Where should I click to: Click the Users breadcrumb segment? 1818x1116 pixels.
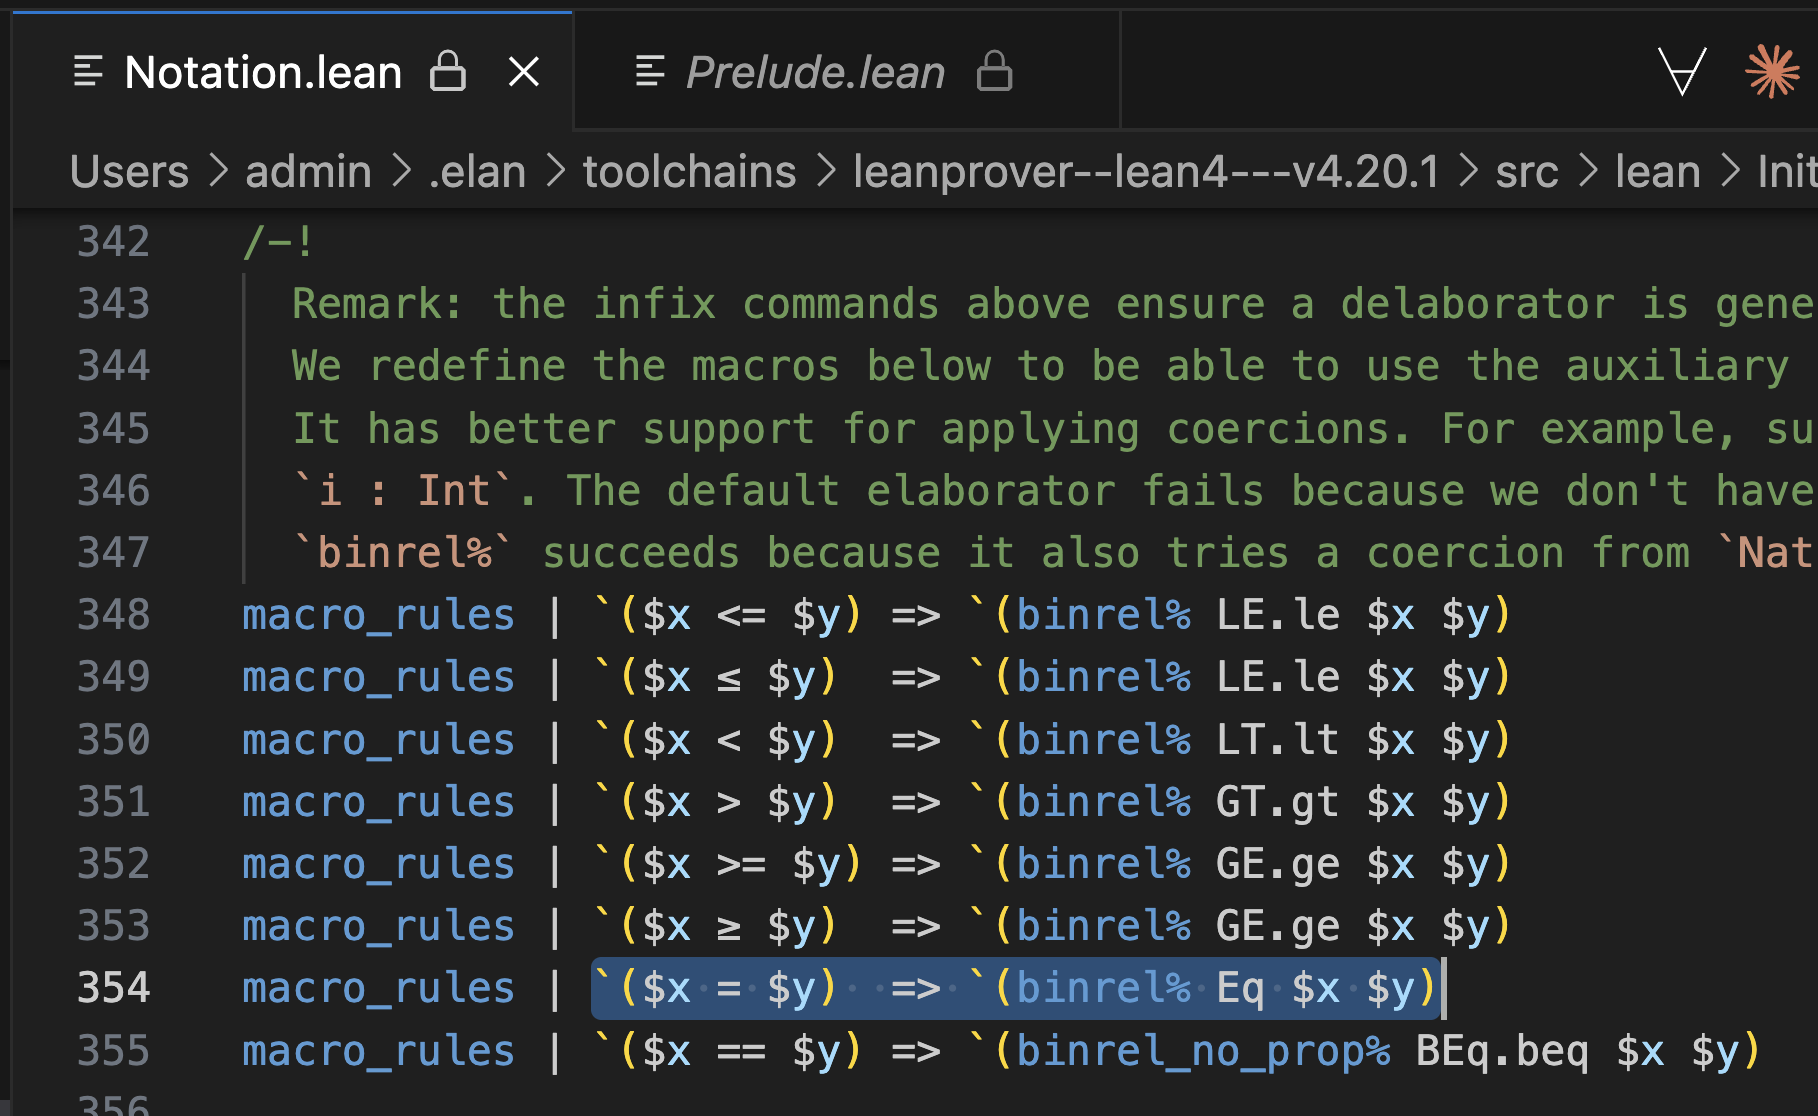click(x=128, y=171)
